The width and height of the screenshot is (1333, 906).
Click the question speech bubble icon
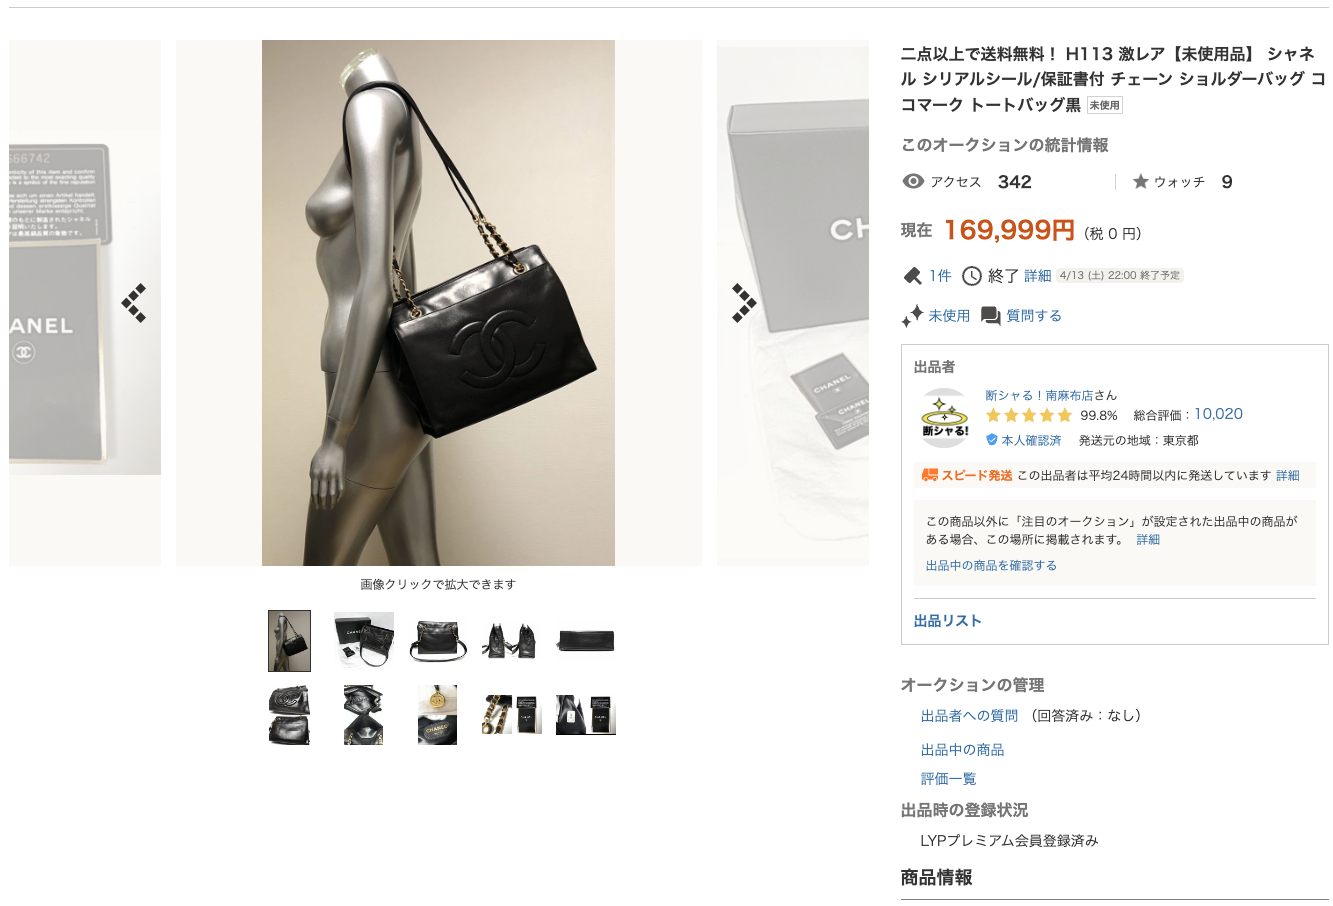coord(991,316)
